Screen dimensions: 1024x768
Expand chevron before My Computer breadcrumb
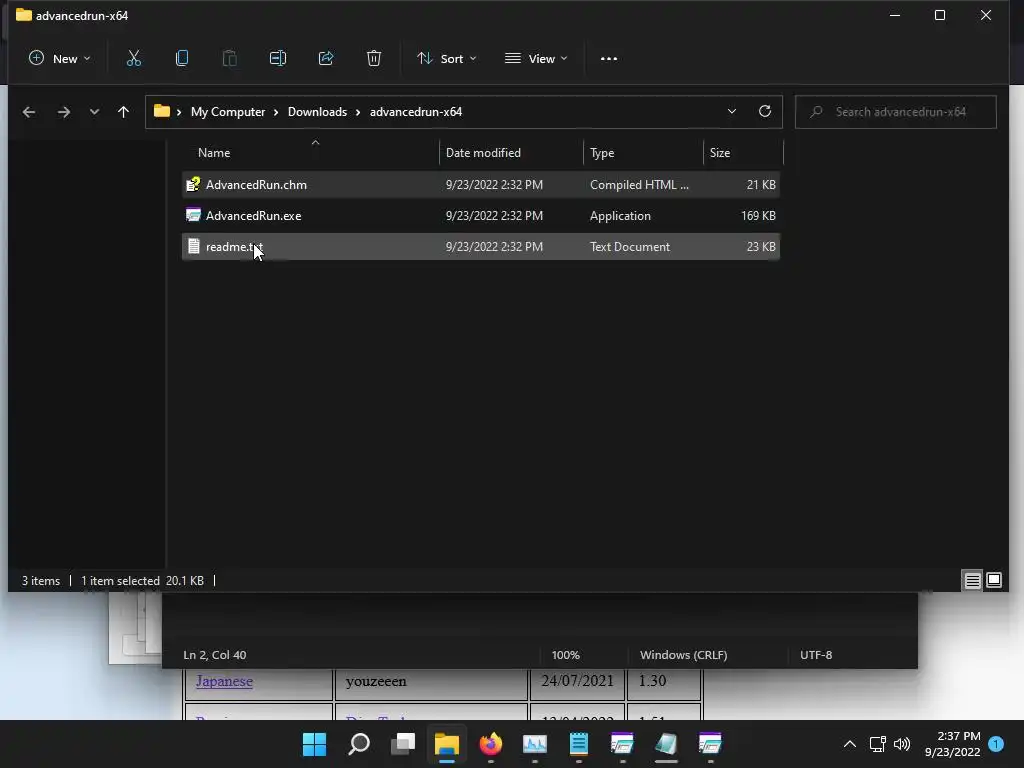click(x=179, y=112)
